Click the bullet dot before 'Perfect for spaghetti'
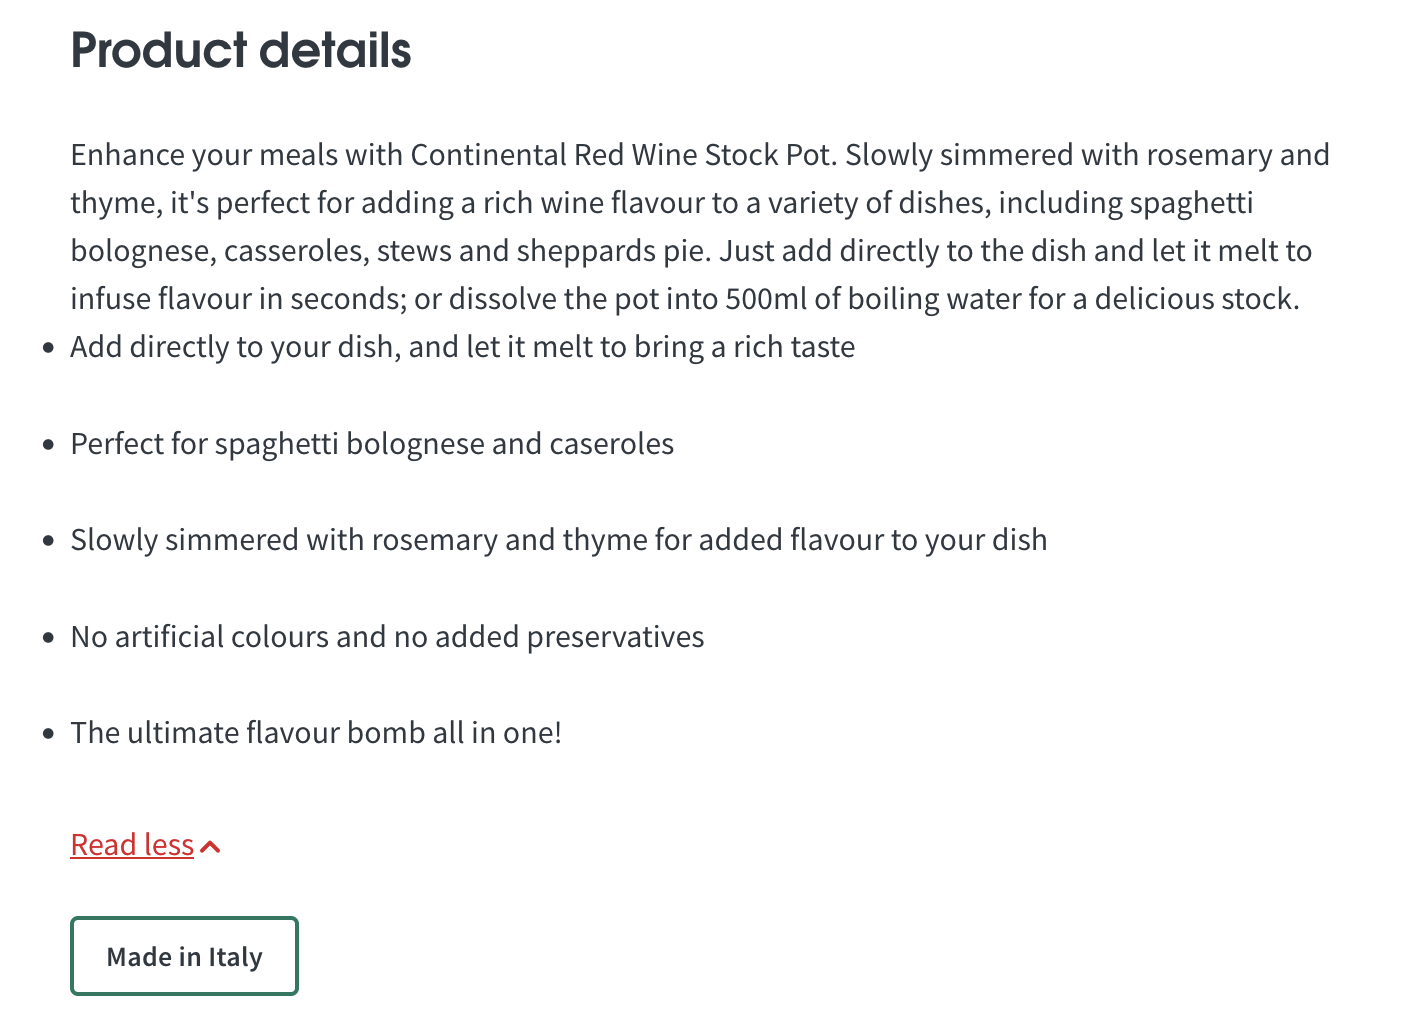The height and width of the screenshot is (1034, 1414). 49,445
